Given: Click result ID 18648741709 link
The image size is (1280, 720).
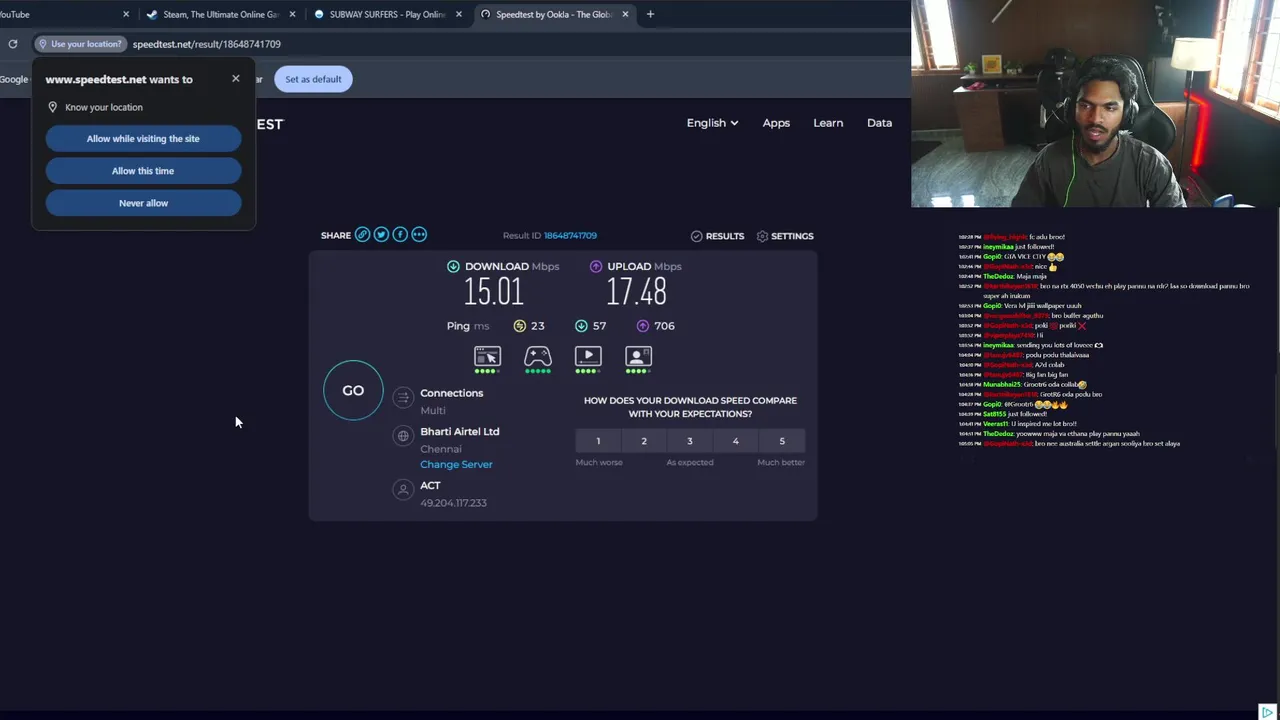Looking at the screenshot, I should [570, 235].
